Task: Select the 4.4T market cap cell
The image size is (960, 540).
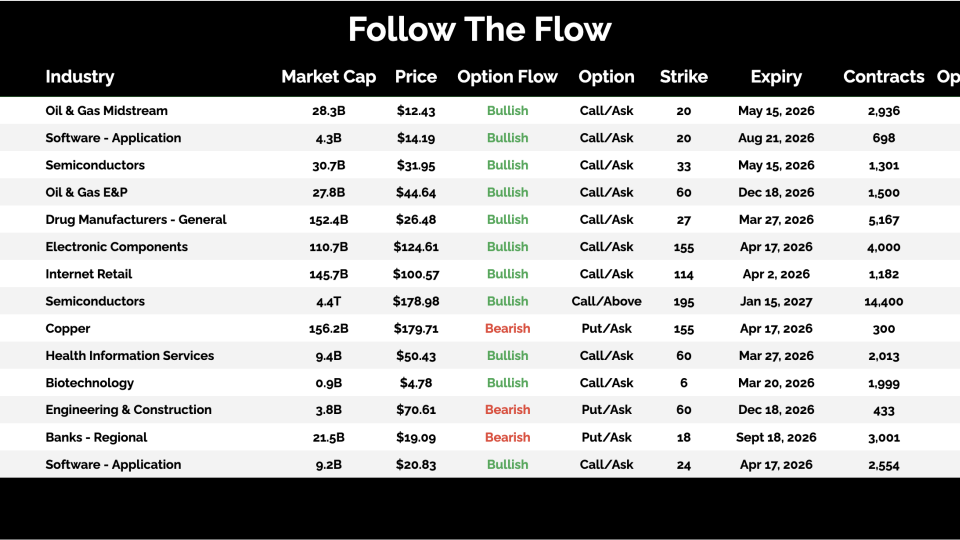Action: coord(328,301)
